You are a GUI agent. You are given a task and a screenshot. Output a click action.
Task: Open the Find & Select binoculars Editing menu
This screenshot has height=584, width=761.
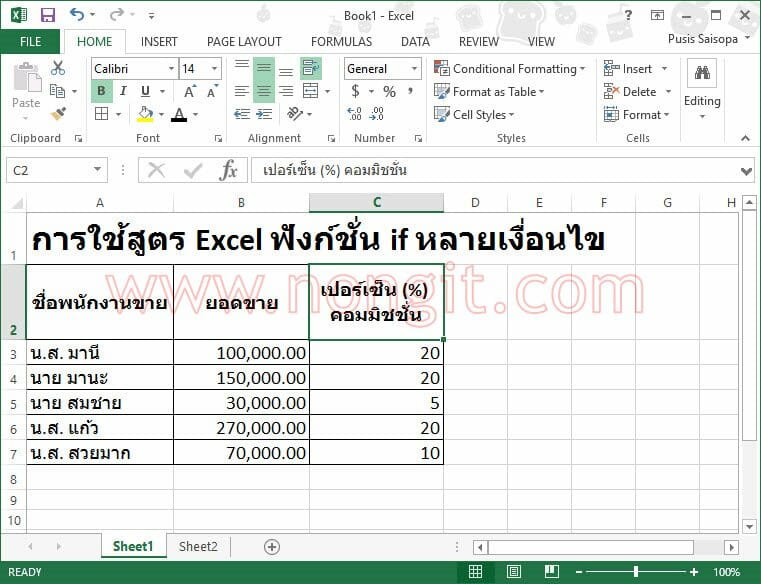point(702,74)
